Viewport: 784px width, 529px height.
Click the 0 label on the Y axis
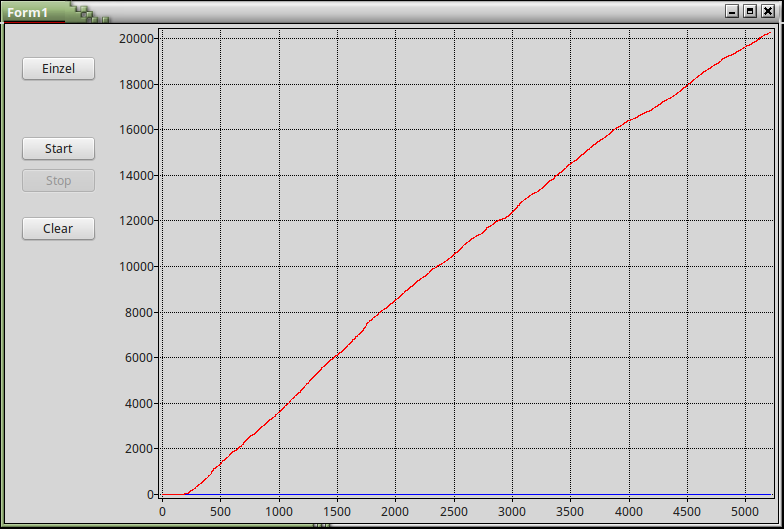pos(151,495)
